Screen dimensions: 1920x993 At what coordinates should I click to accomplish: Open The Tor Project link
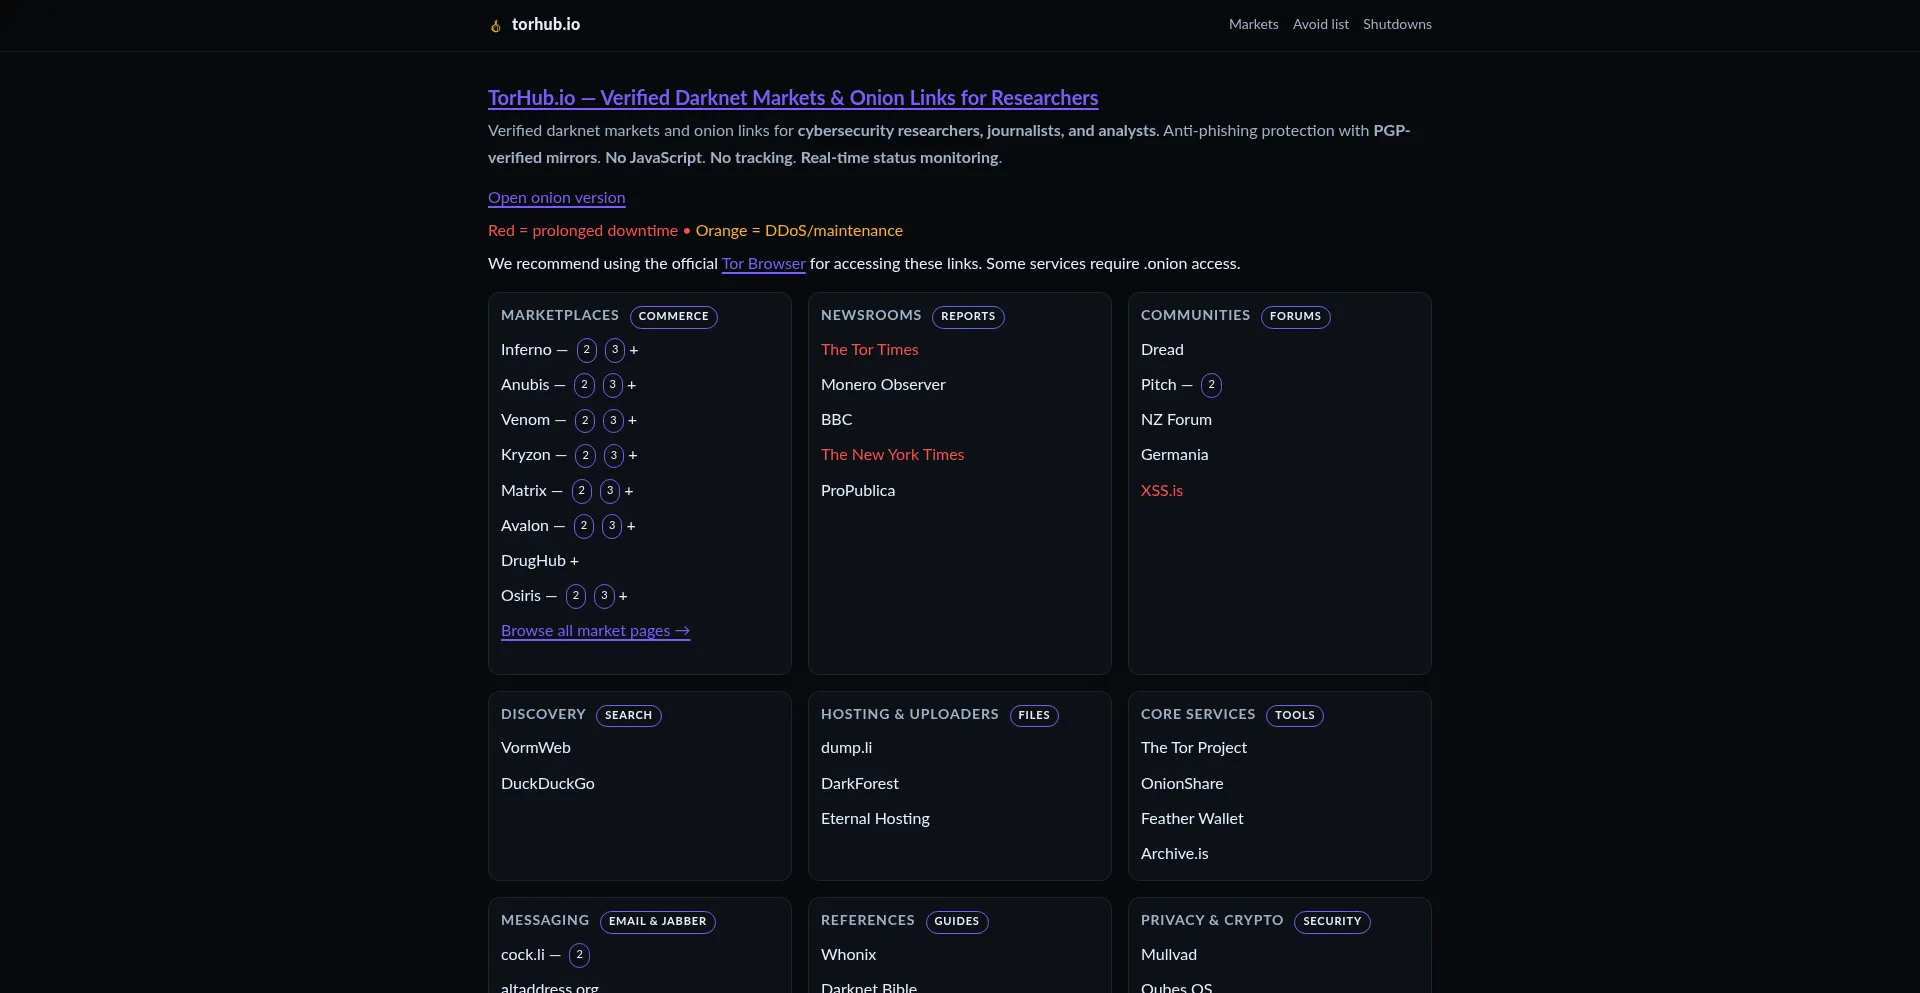coord(1194,748)
